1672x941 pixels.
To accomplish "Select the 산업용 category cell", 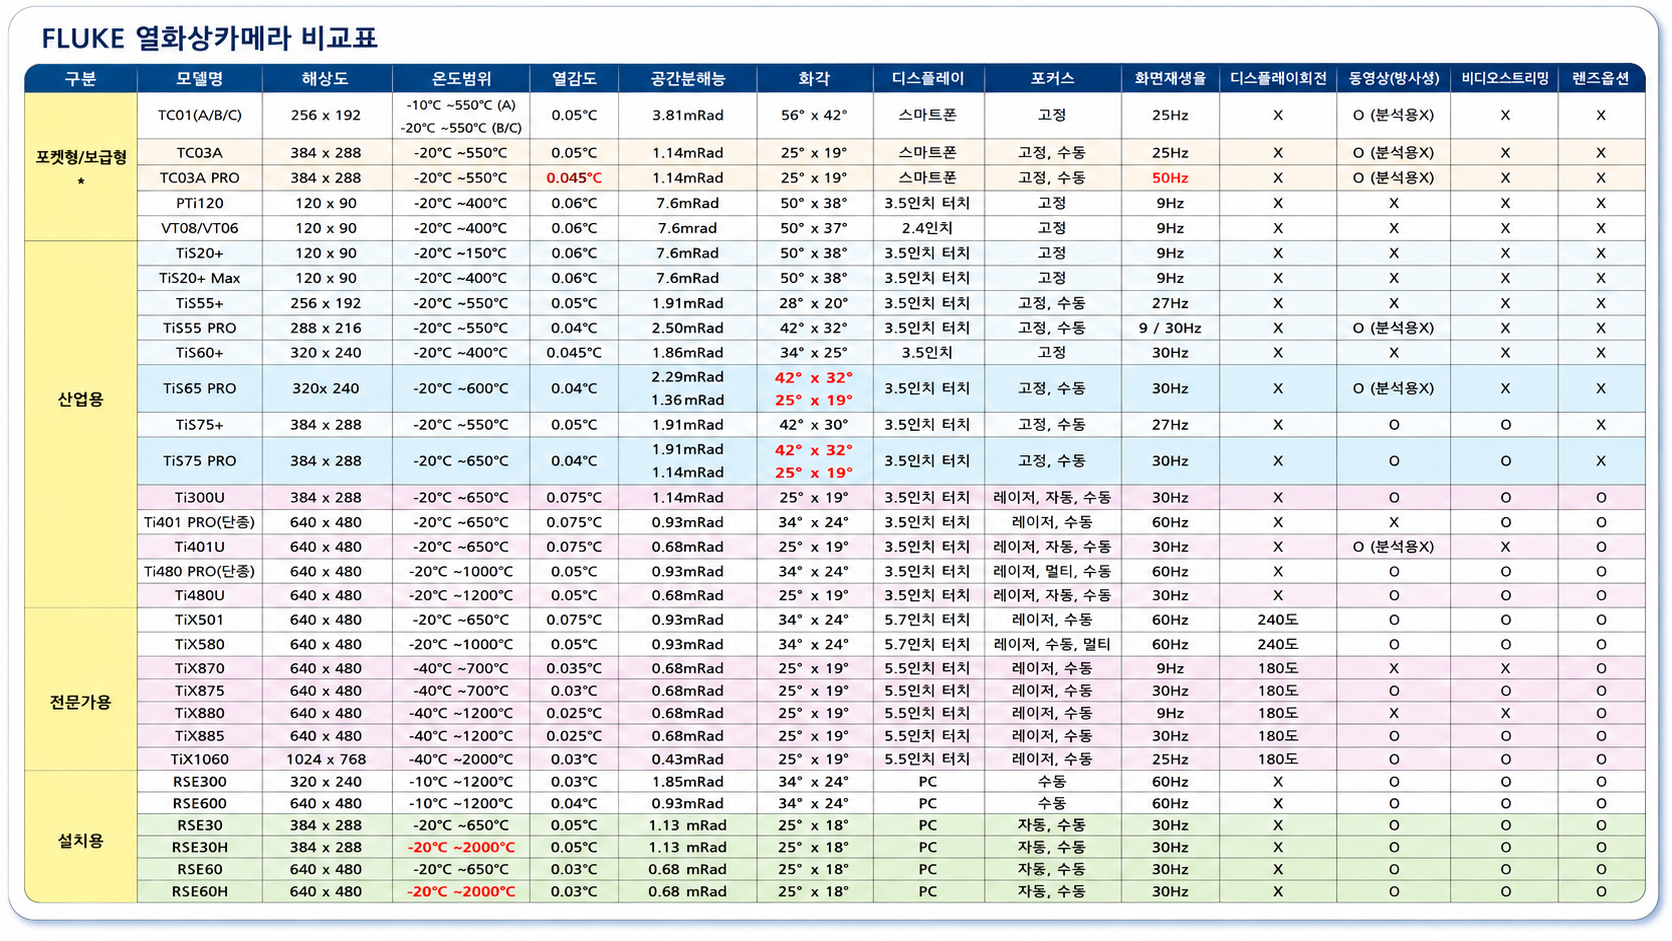I will pyautogui.click(x=80, y=399).
